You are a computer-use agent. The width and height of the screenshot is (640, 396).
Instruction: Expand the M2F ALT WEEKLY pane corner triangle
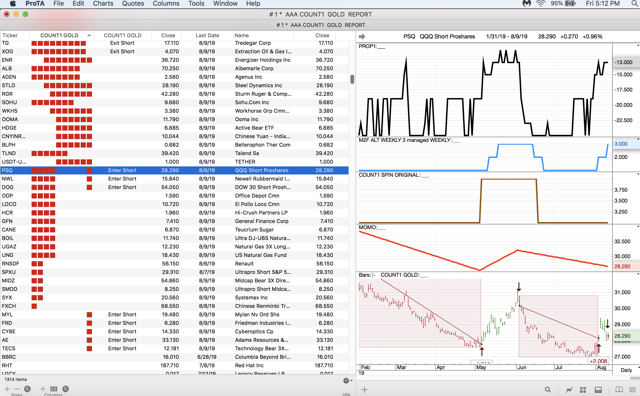click(638, 139)
